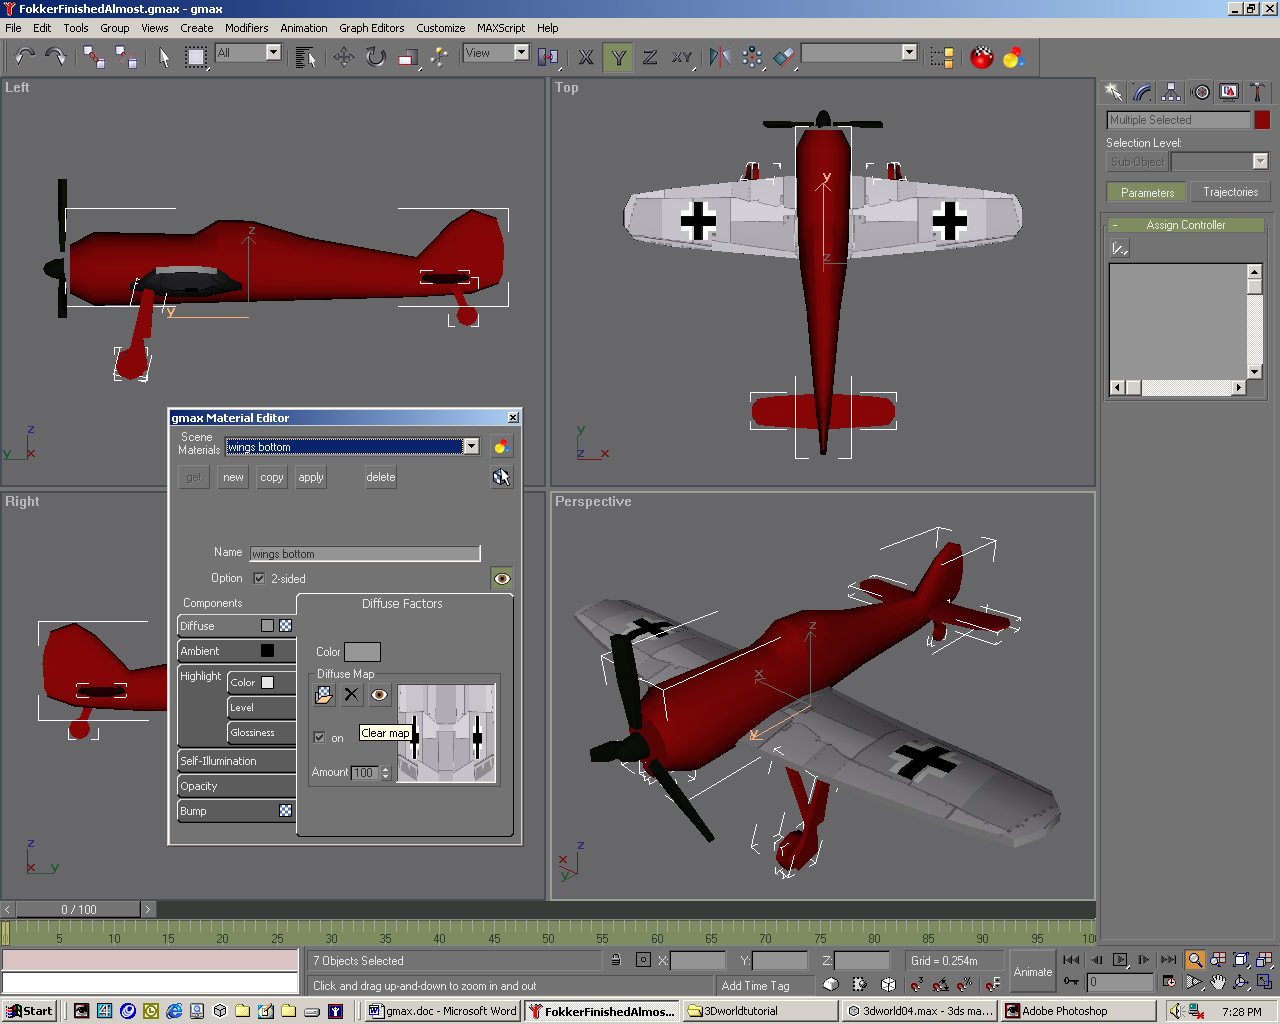Click the Animate button
Viewport: 1280px width, 1024px height.
coord(1032,971)
